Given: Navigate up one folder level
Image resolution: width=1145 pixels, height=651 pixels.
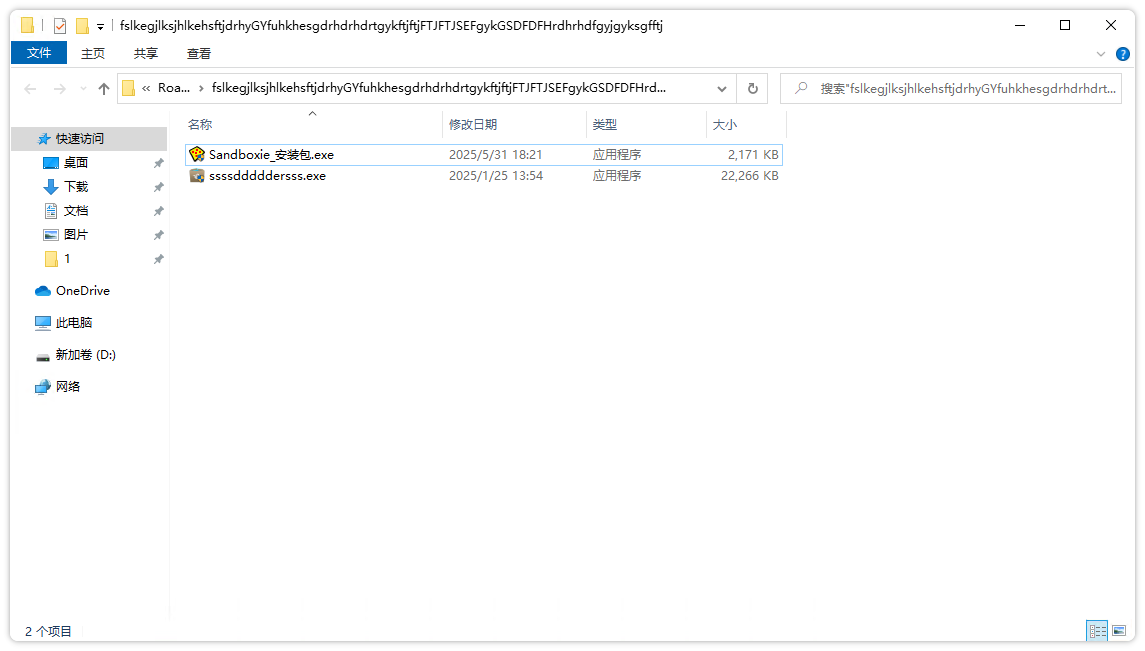Looking at the screenshot, I should click(x=103, y=88).
